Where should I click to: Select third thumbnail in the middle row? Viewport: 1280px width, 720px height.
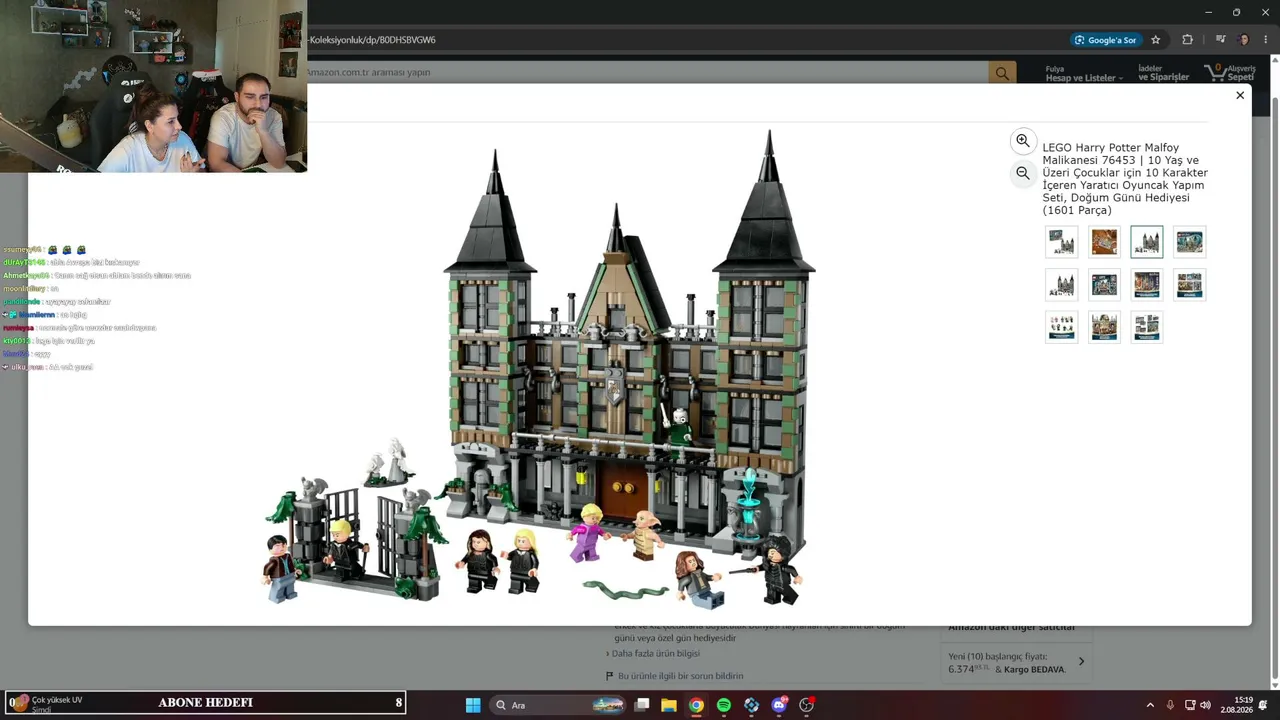(x=1147, y=285)
